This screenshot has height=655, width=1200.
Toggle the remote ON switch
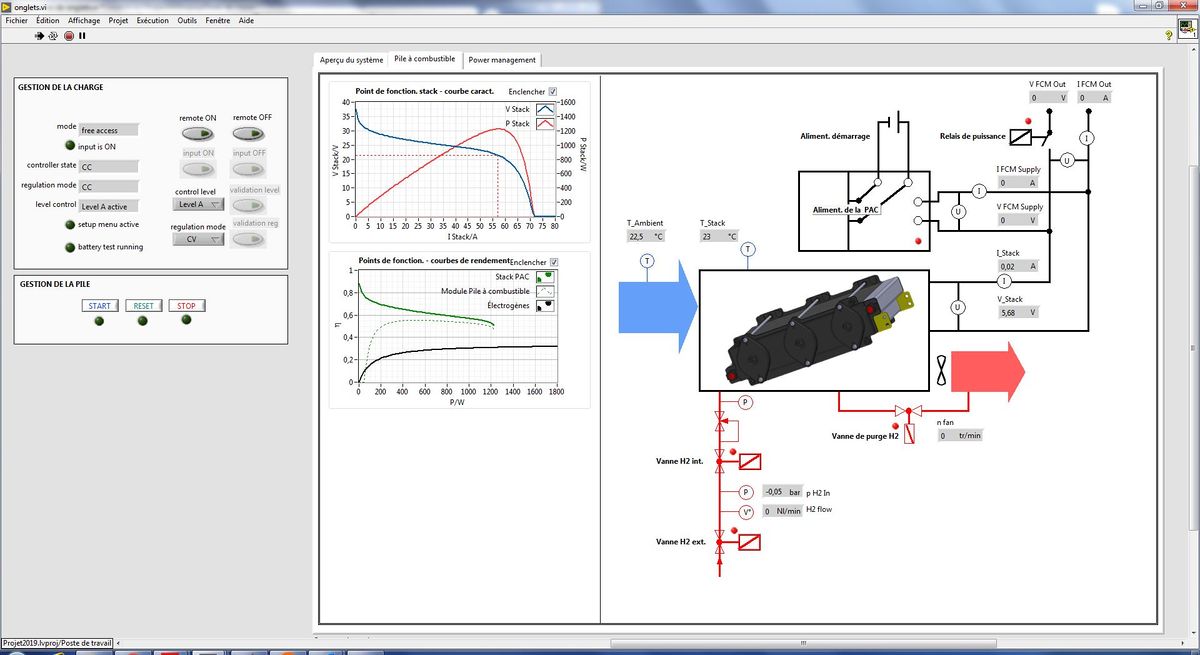(x=197, y=133)
